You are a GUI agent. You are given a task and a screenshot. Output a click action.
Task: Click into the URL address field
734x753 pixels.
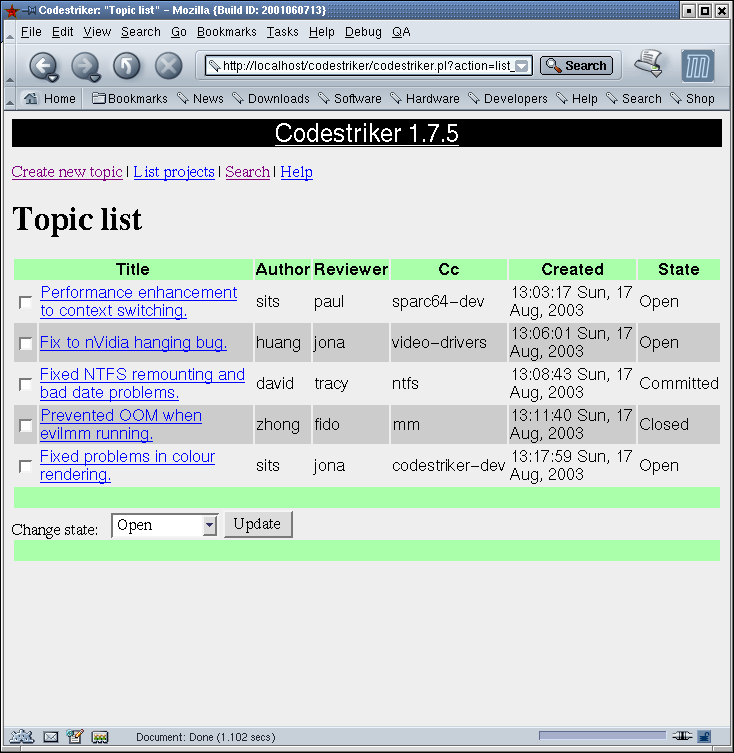tap(365, 66)
